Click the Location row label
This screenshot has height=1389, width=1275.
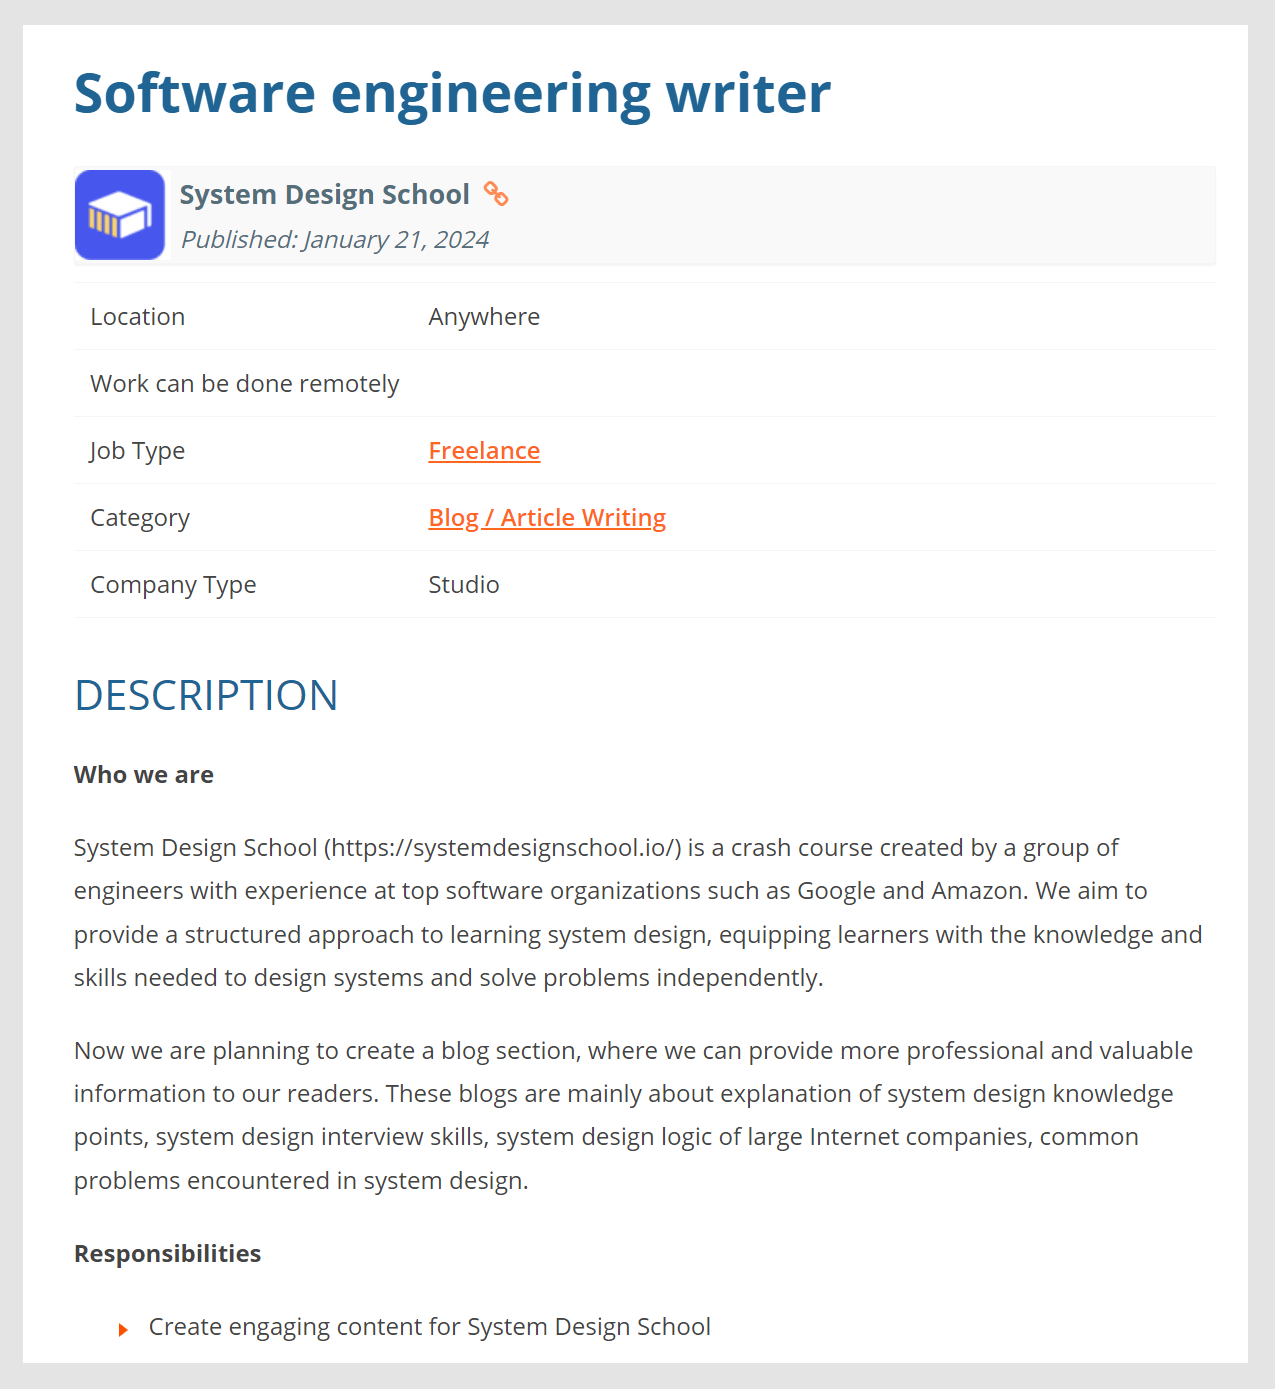click(x=137, y=316)
